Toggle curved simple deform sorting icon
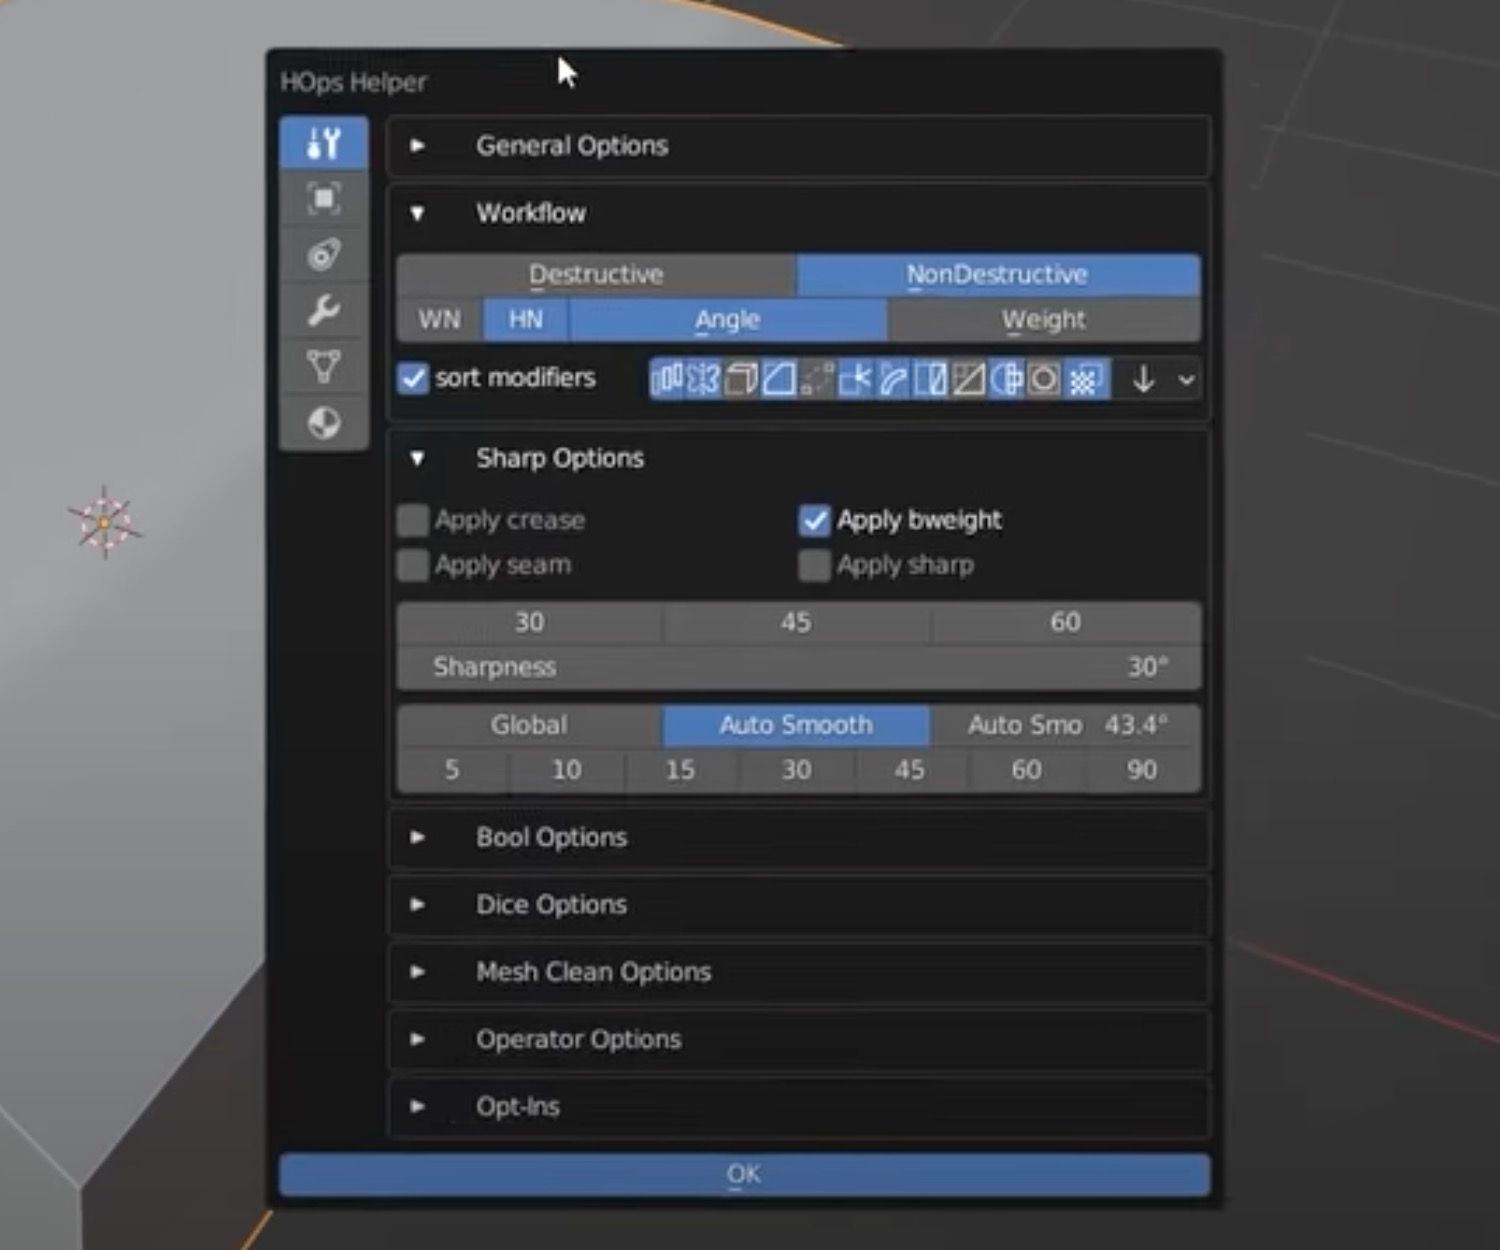The image size is (1500, 1250). [x=893, y=379]
